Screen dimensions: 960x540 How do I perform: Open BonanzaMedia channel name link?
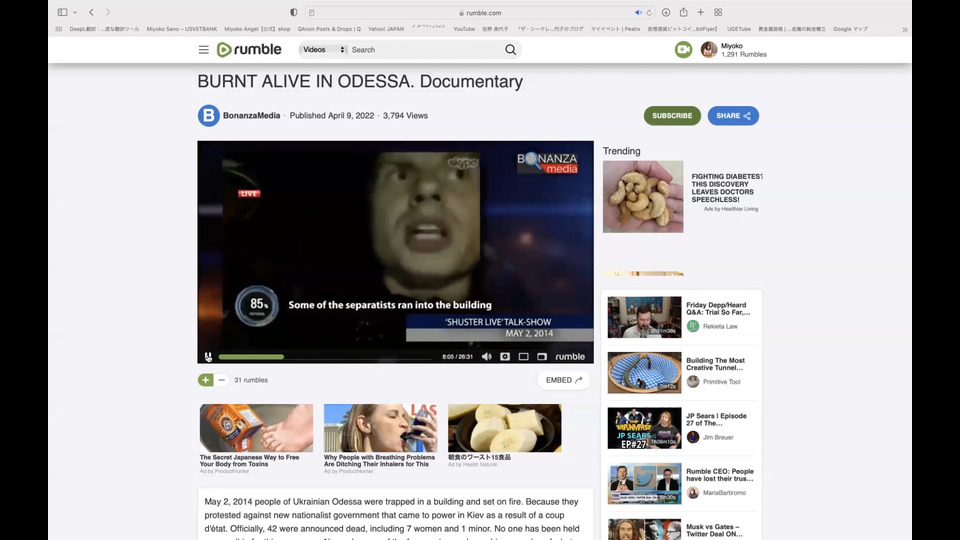[x=252, y=116]
